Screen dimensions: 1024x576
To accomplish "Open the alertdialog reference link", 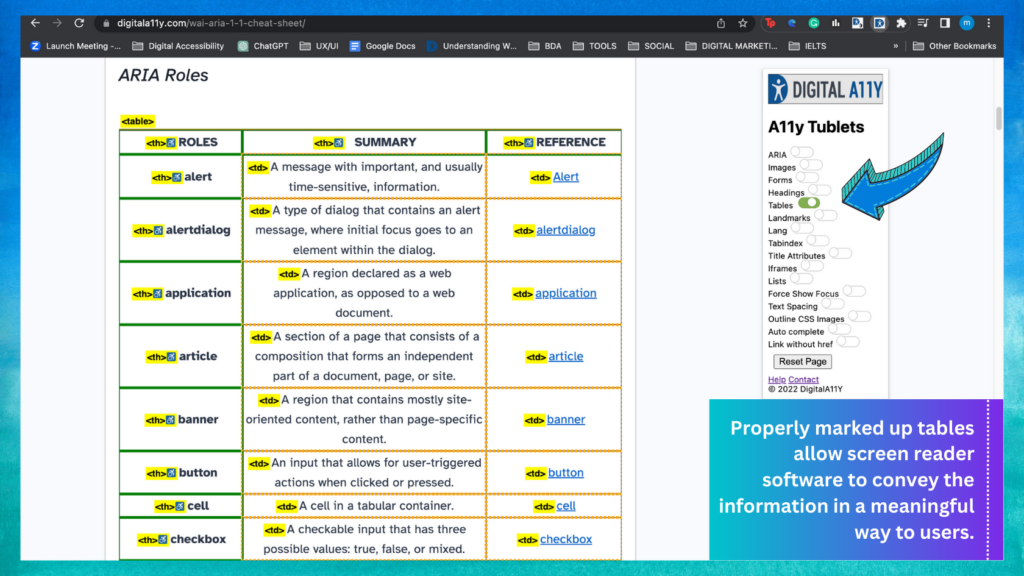I will pos(565,230).
